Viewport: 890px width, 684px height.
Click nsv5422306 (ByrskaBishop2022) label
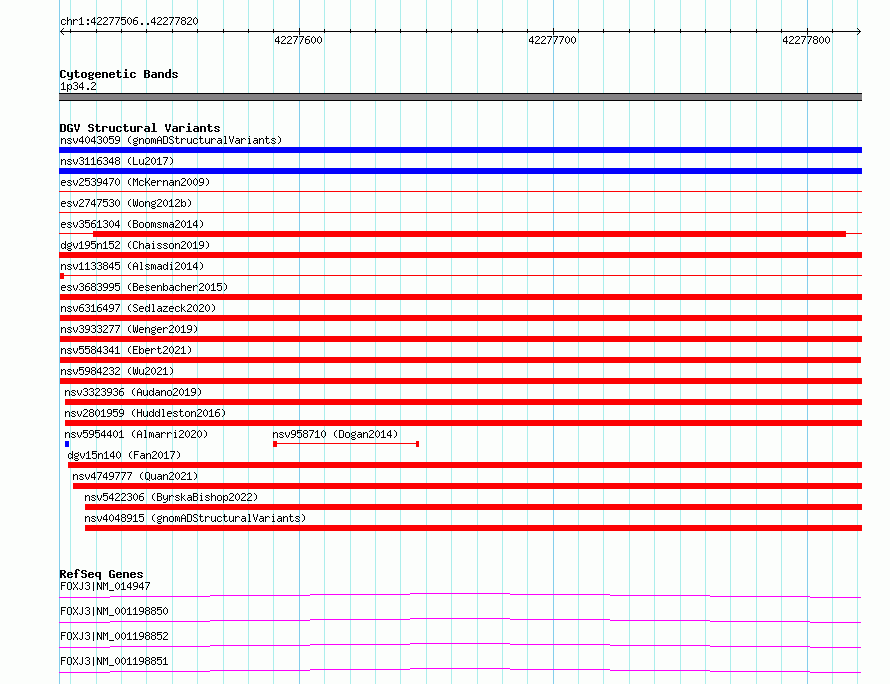point(171,497)
